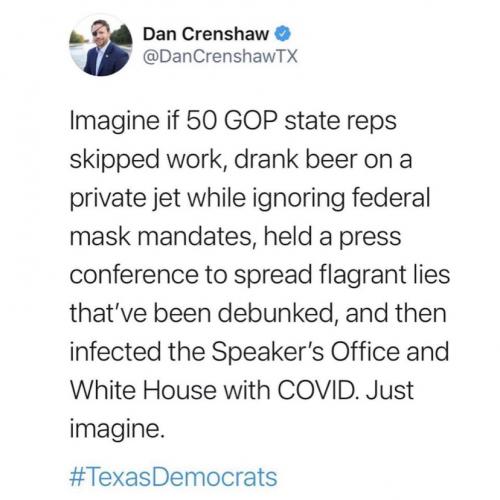Click 'drank beer' in the tweet
Viewport: 500px width, 500px height.
[296, 159]
